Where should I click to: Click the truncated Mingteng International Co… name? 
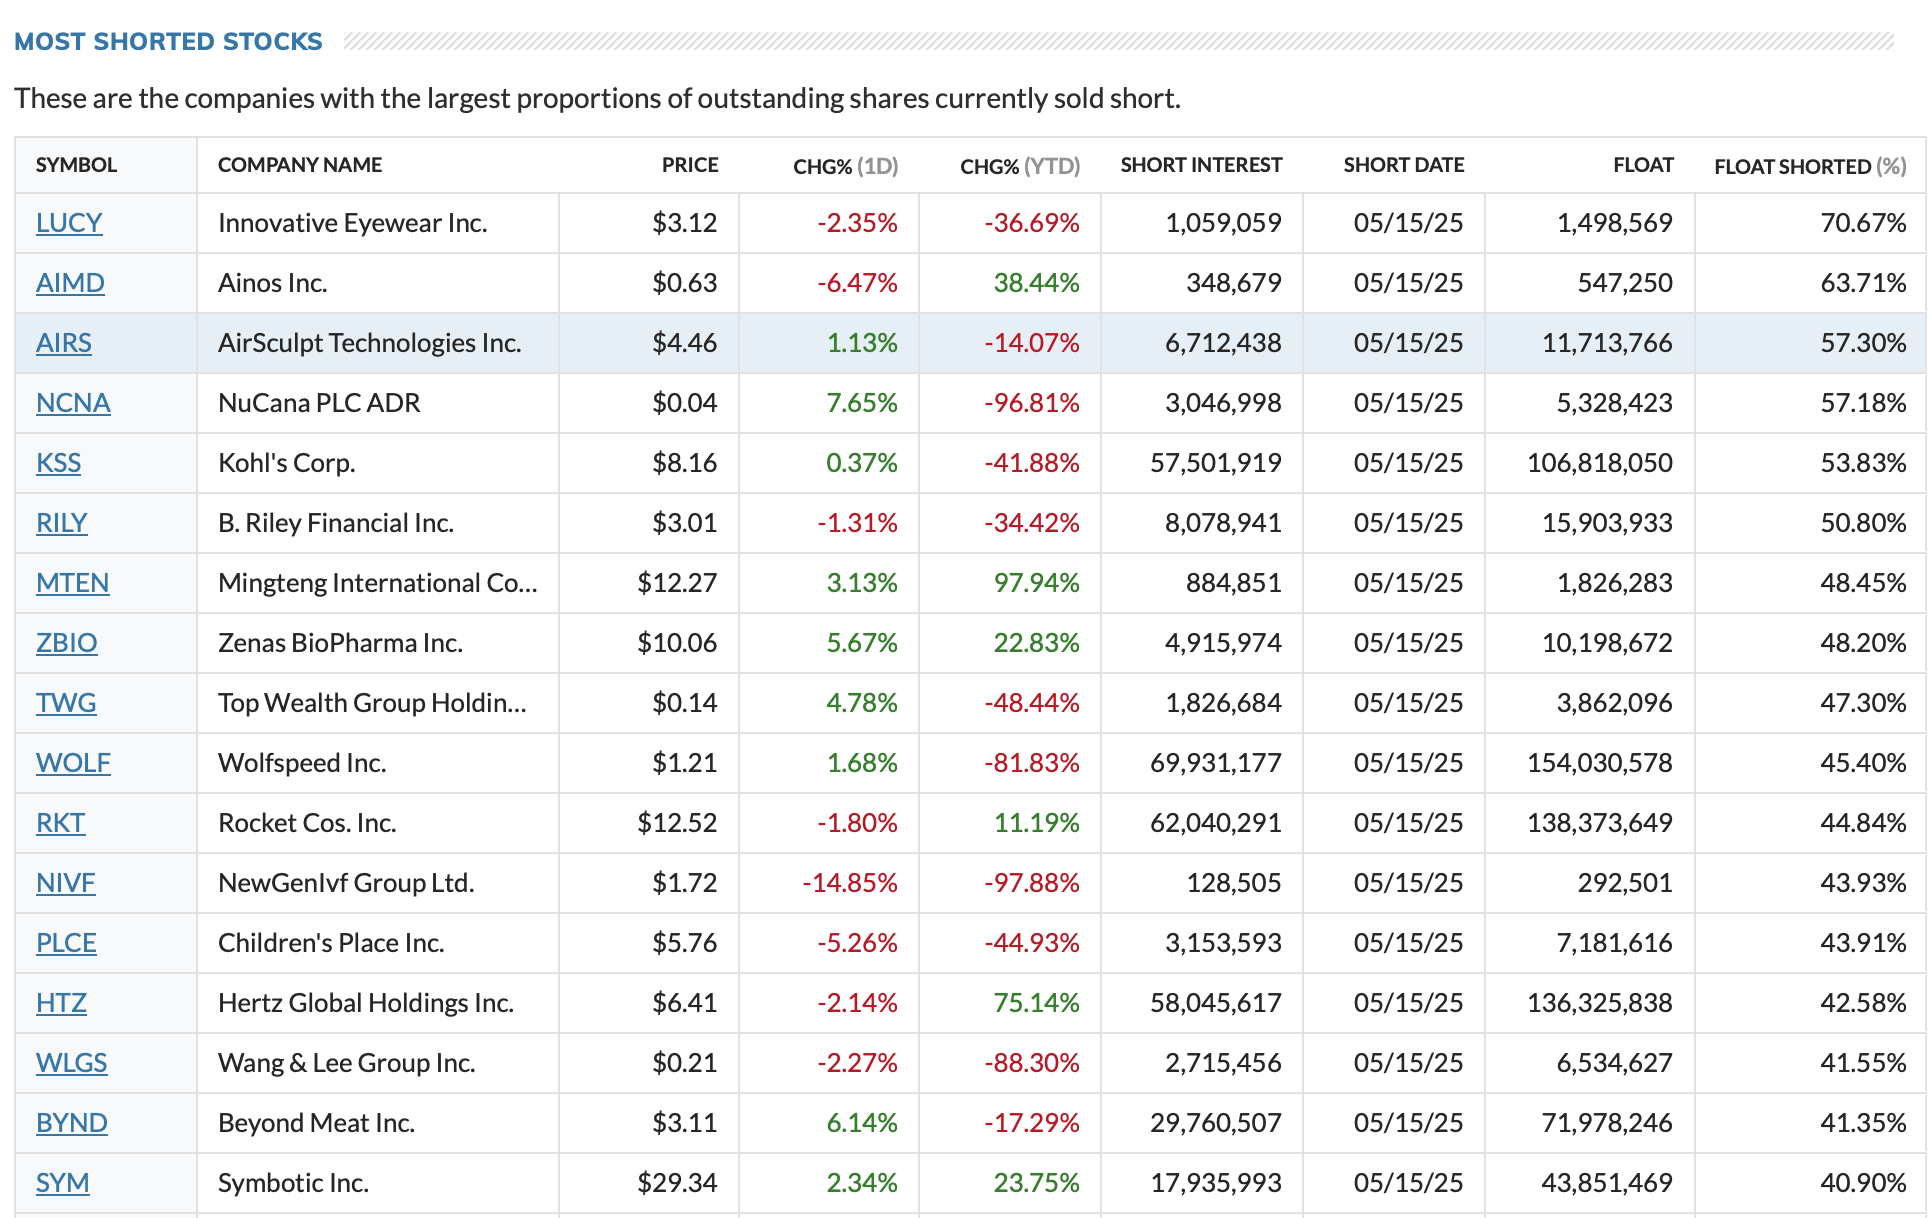(378, 583)
